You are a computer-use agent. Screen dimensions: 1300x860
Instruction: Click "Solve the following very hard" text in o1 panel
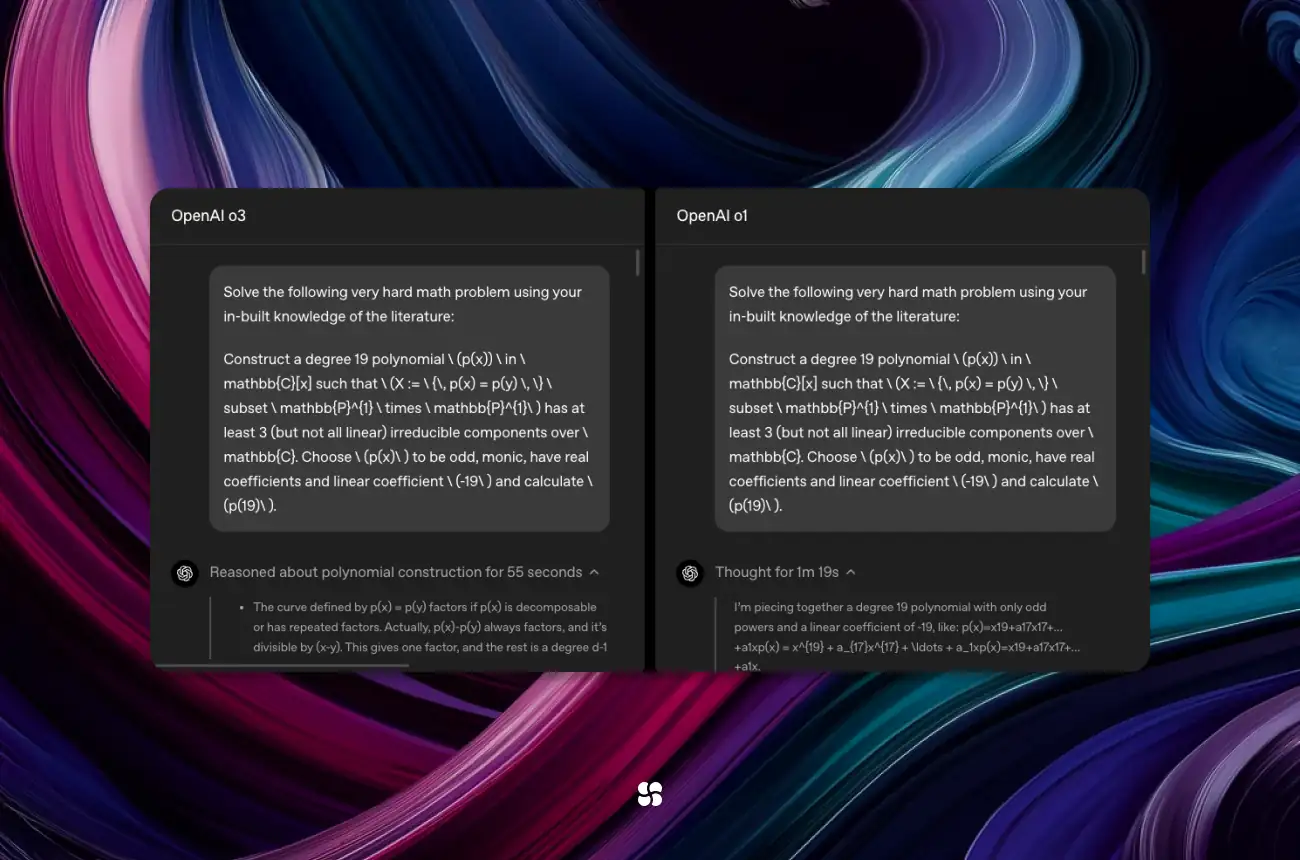[x=908, y=304]
